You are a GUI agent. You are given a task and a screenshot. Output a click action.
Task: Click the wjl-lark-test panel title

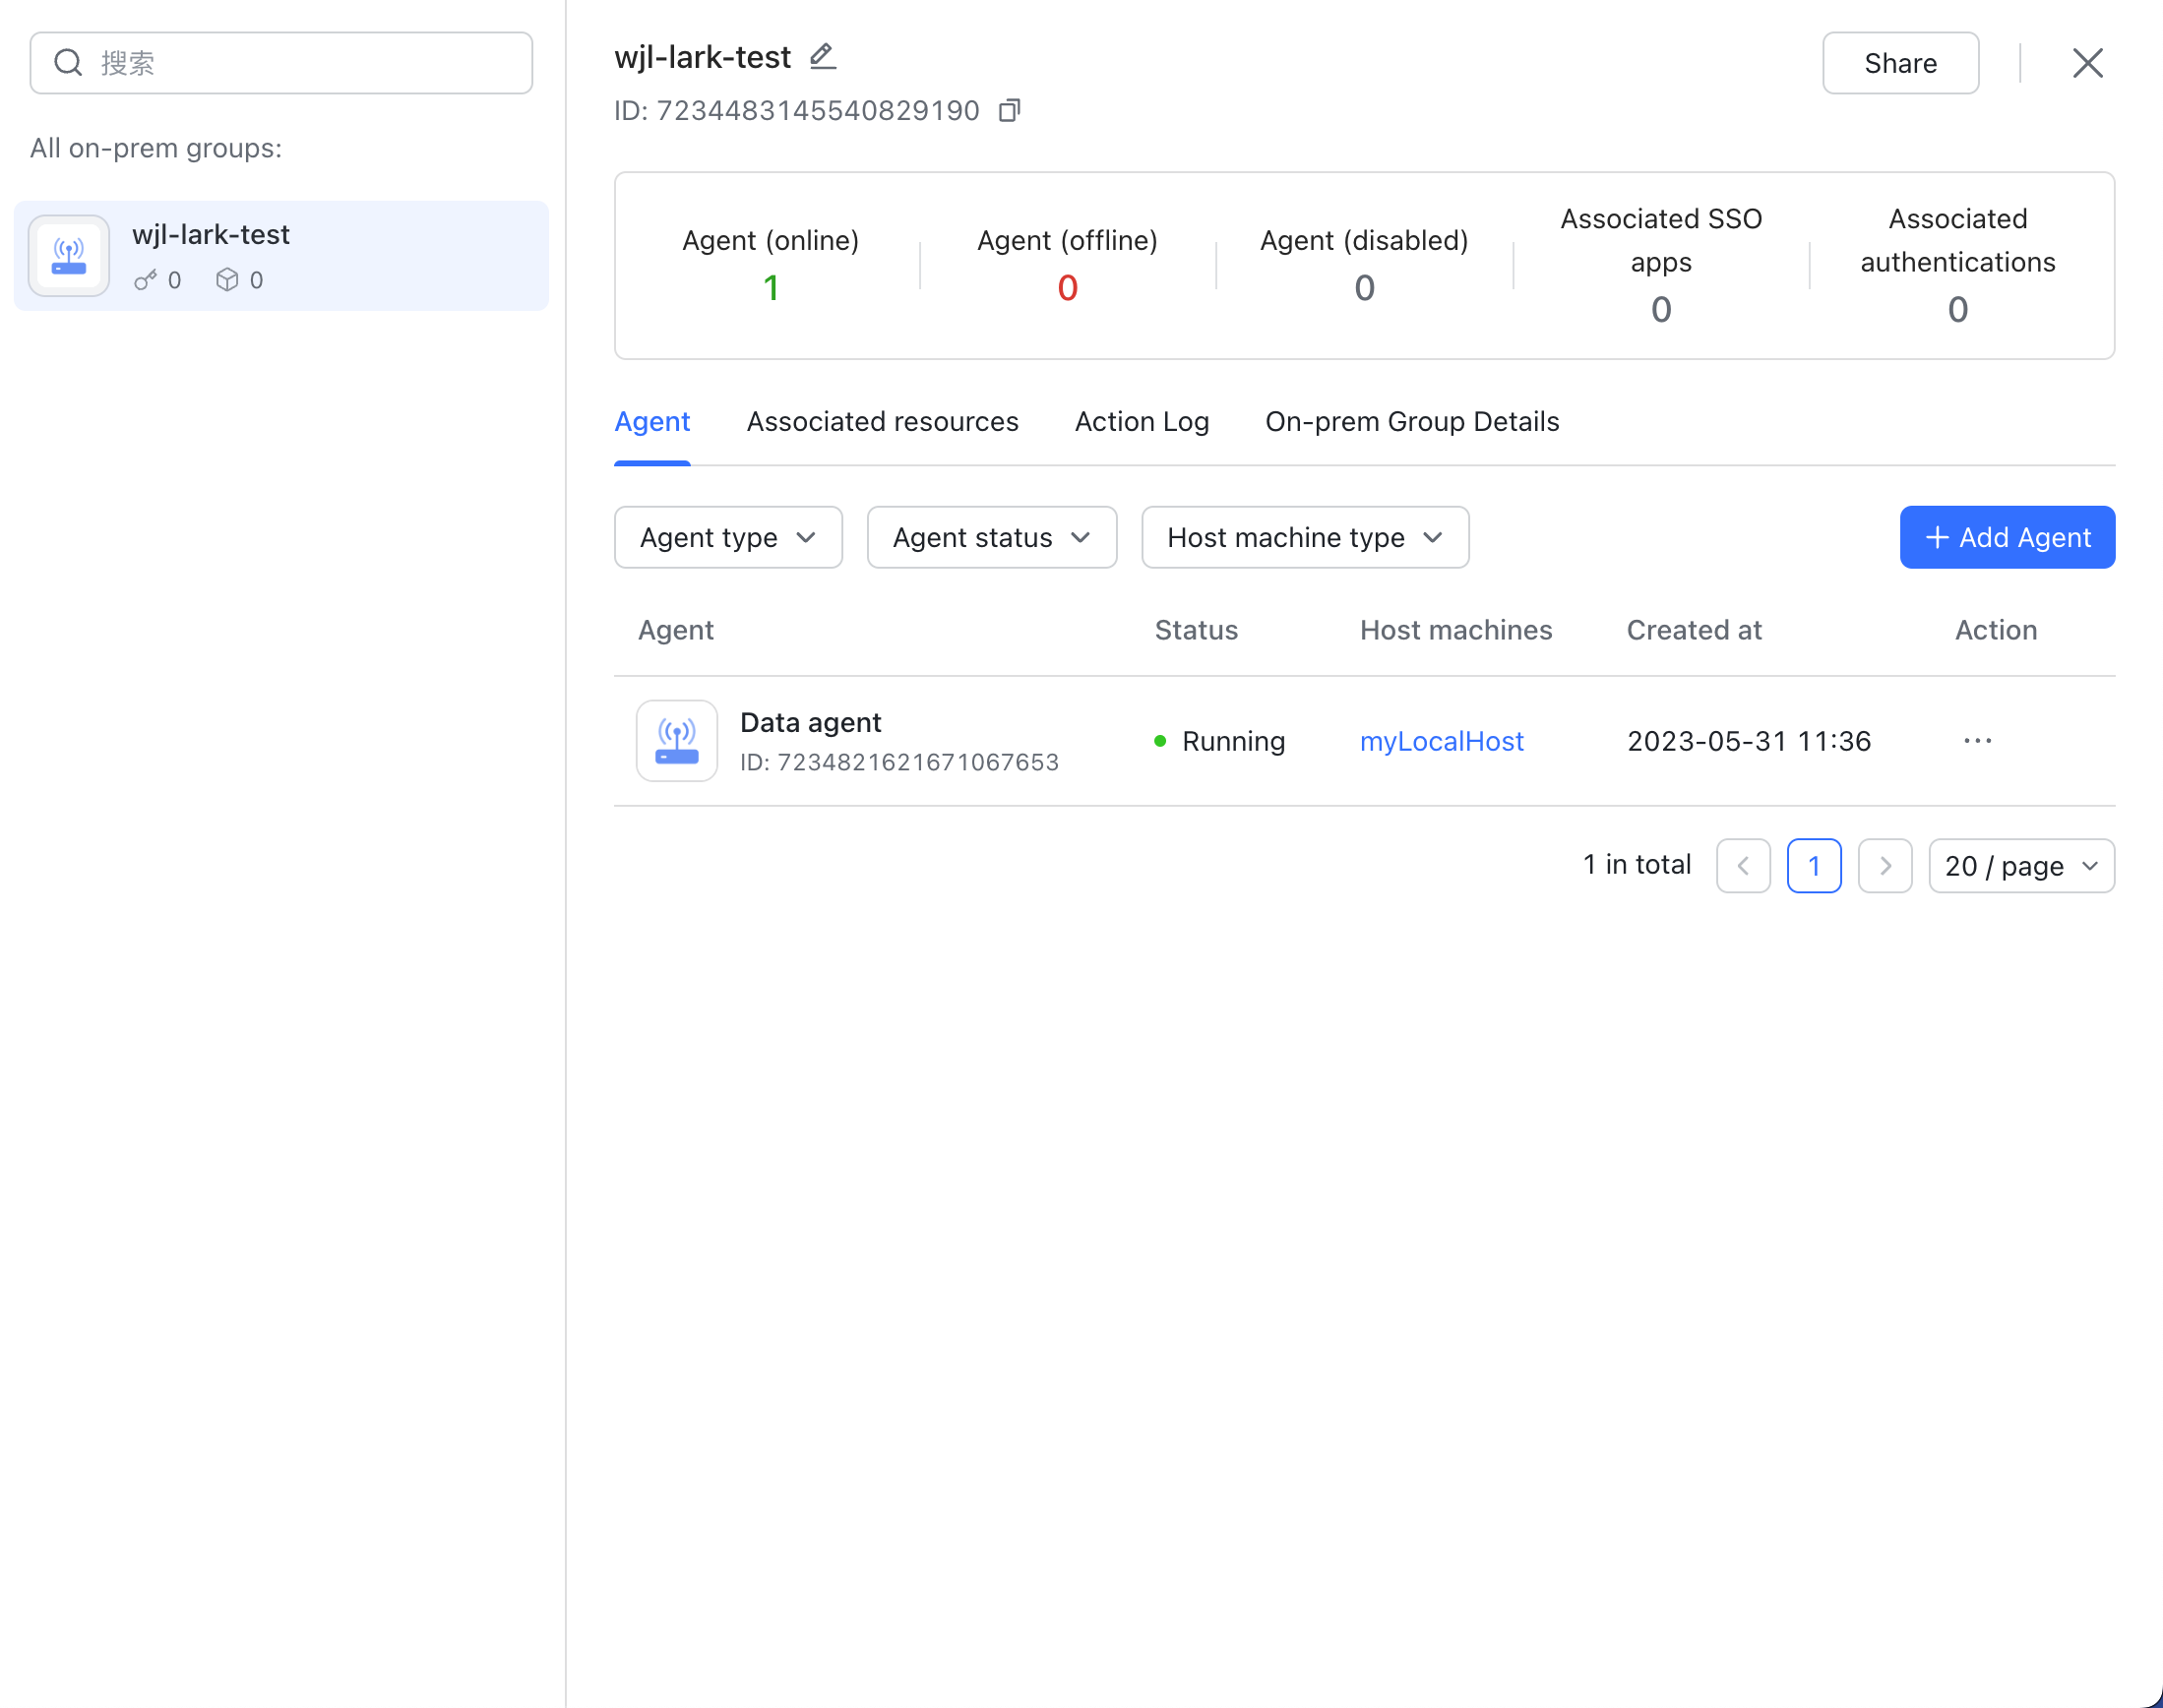click(702, 57)
